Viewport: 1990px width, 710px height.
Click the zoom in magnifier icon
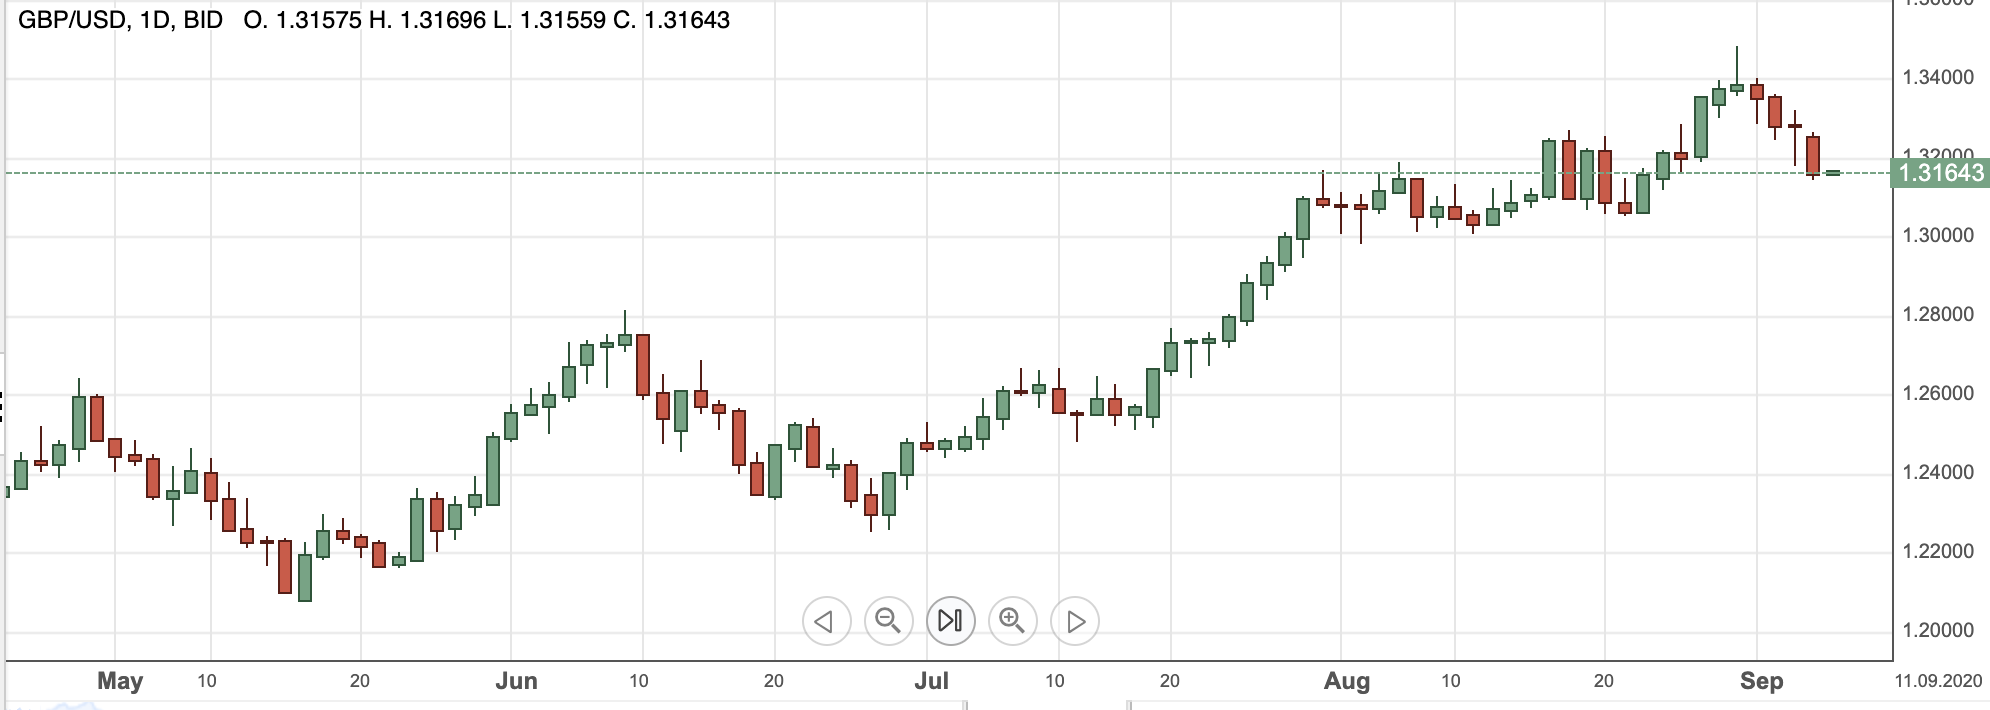tap(1013, 620)
